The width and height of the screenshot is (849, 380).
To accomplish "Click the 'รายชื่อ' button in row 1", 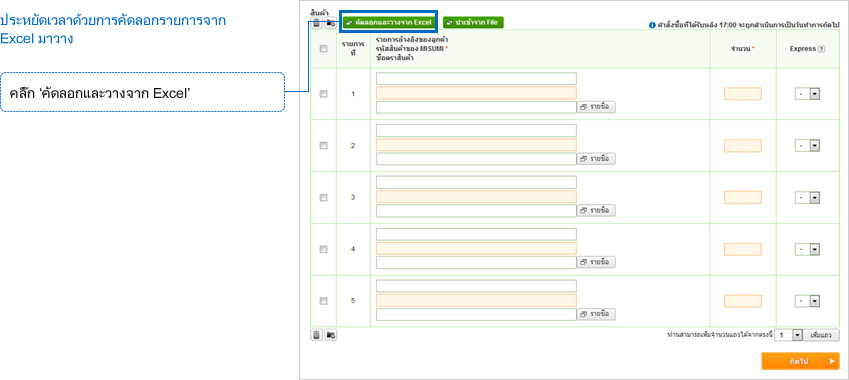I will click(x=596, y=107).
